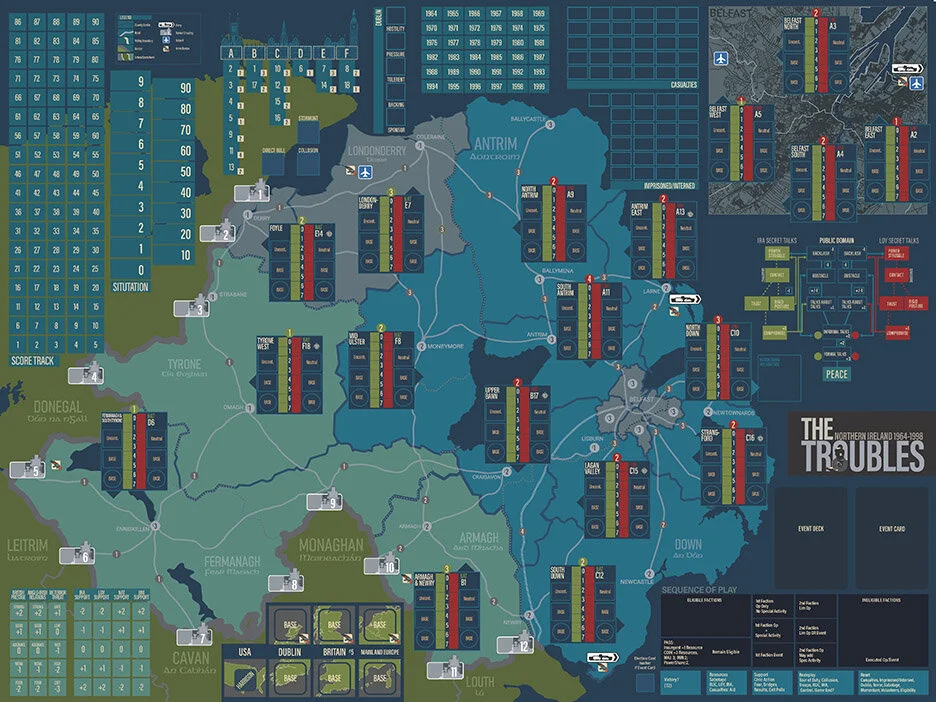Select border crossing marker 1 near Derry
The image size is (936, 702).
252,192
